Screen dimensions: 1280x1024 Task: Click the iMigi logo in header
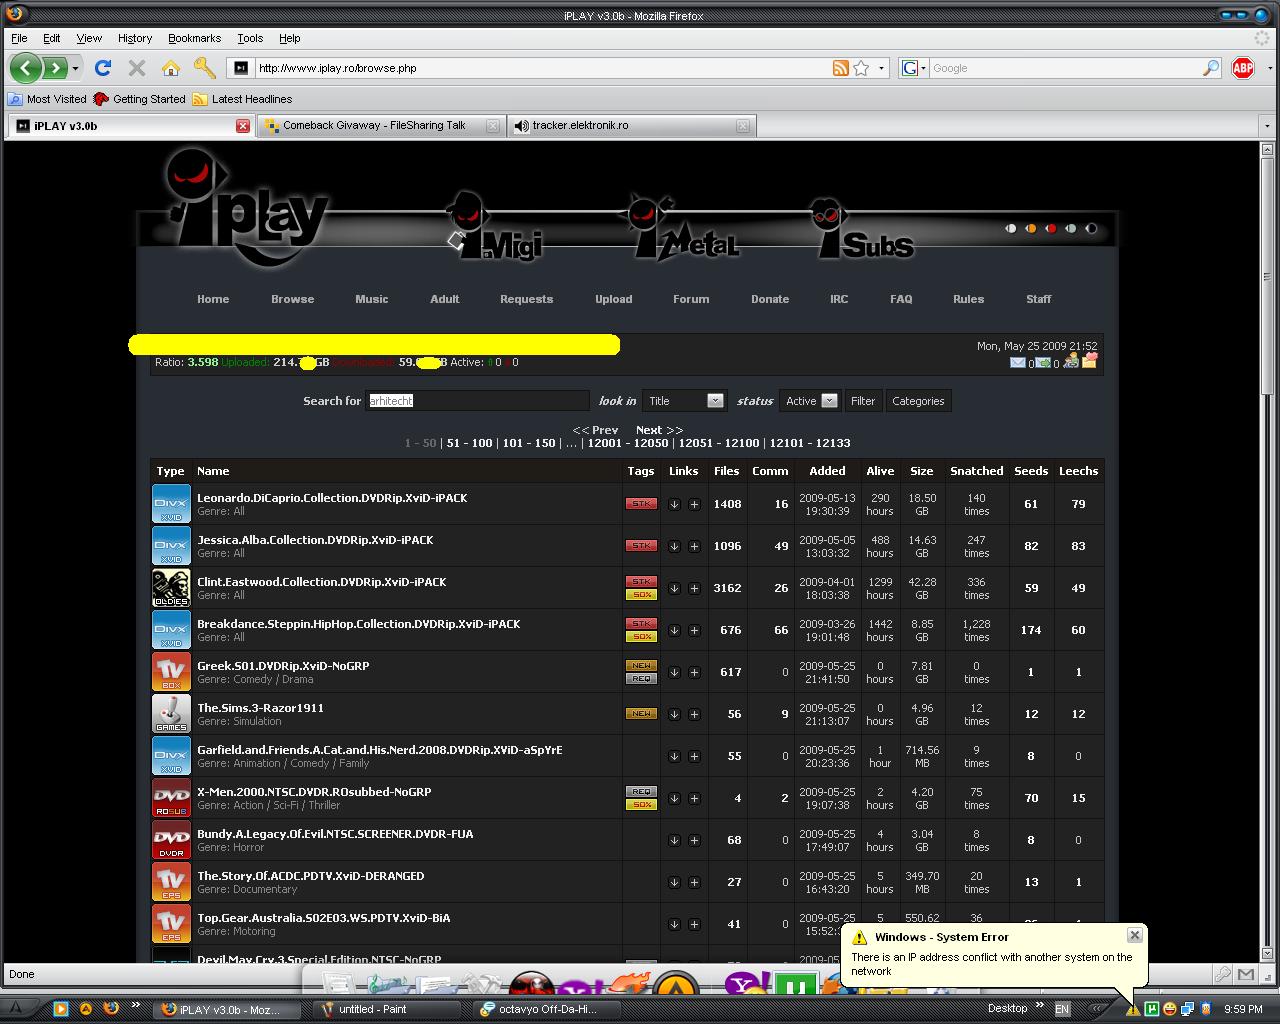click(495, 228)
